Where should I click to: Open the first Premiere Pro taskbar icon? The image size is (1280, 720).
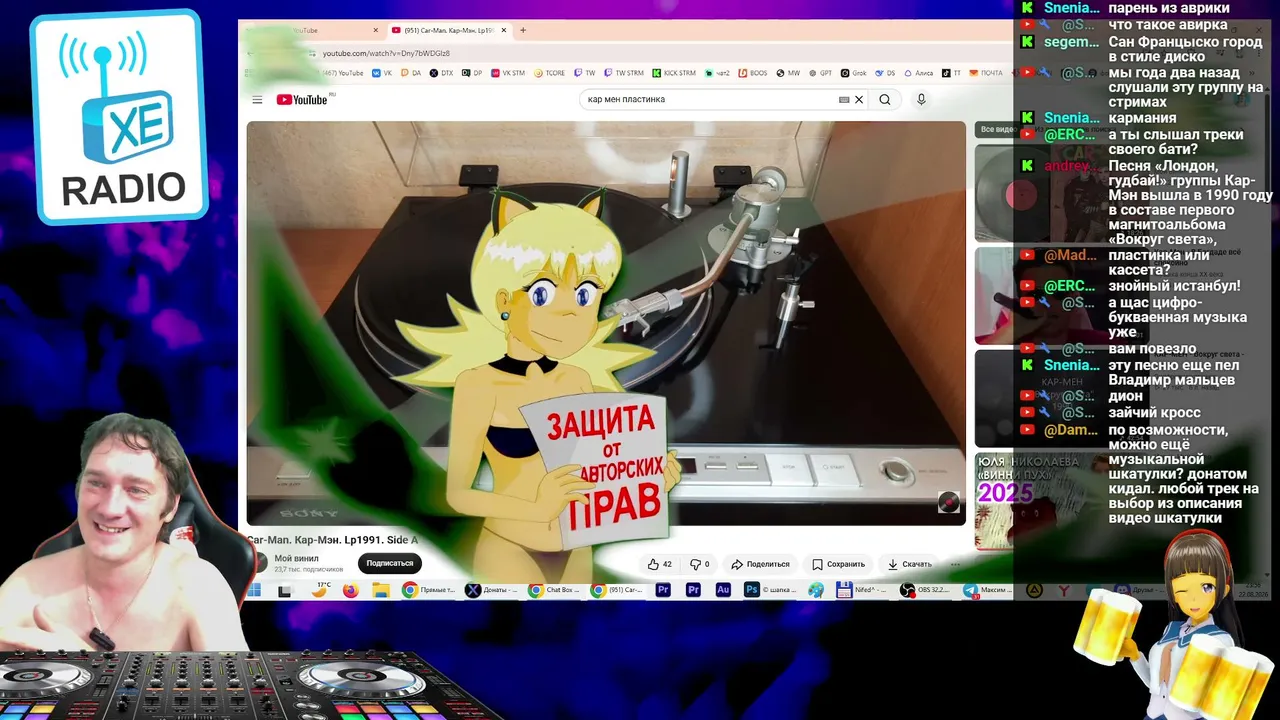(x=663, y=590)
